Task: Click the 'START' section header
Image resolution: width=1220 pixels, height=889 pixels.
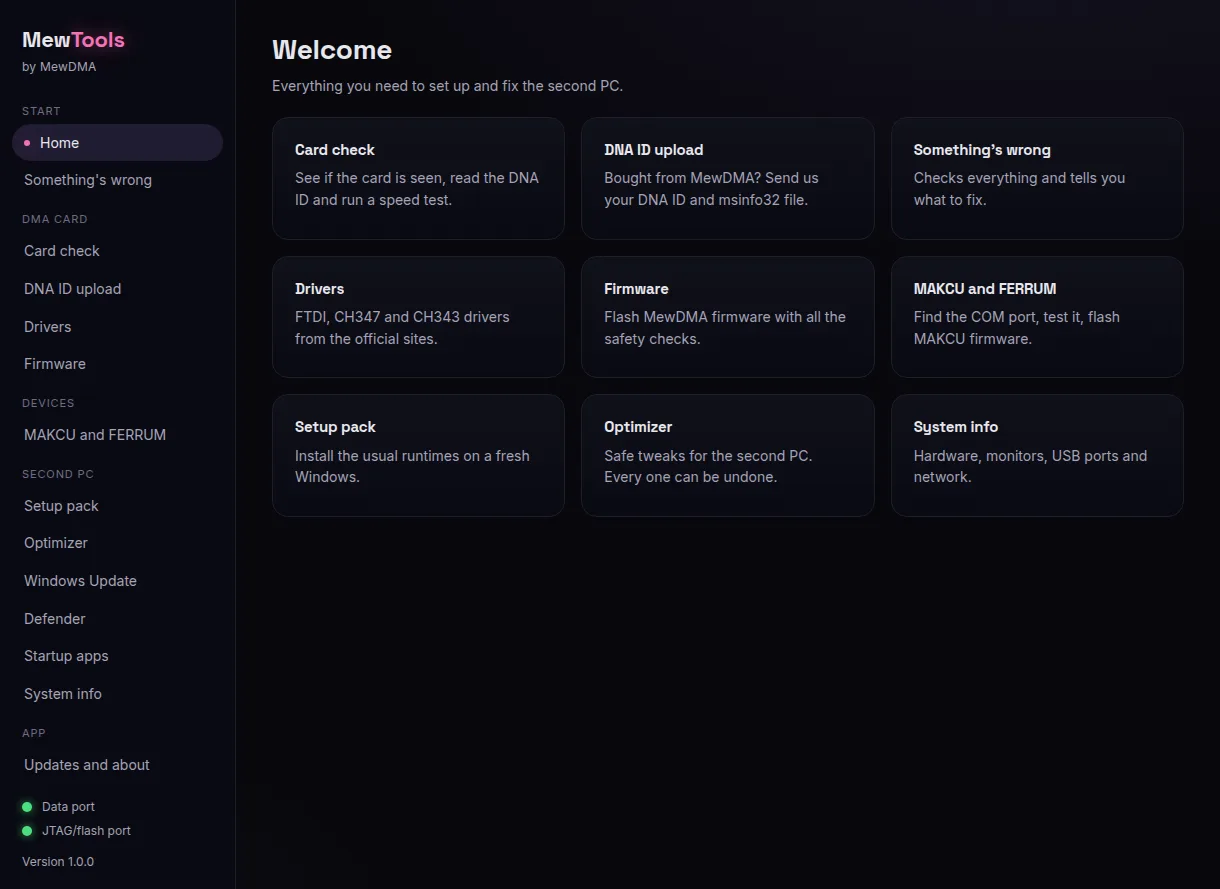Action: 41,111
